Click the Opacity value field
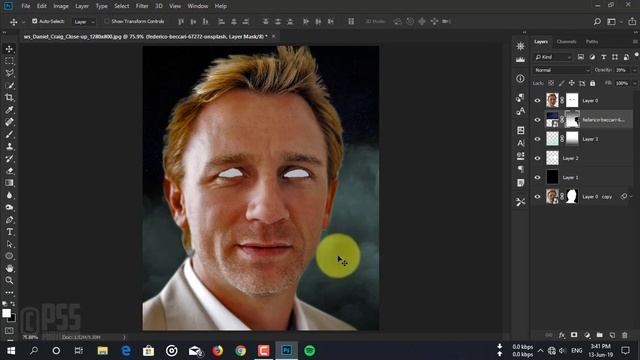 pos(622,70)
